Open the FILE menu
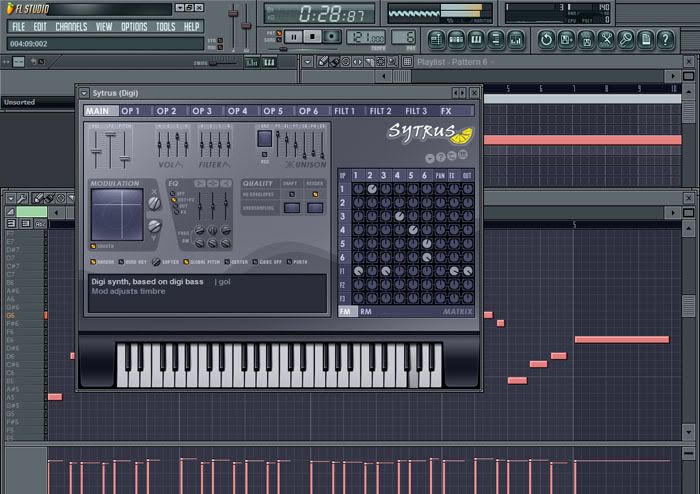The height and width of the screenshot is (494, 700). pos(18,27)
